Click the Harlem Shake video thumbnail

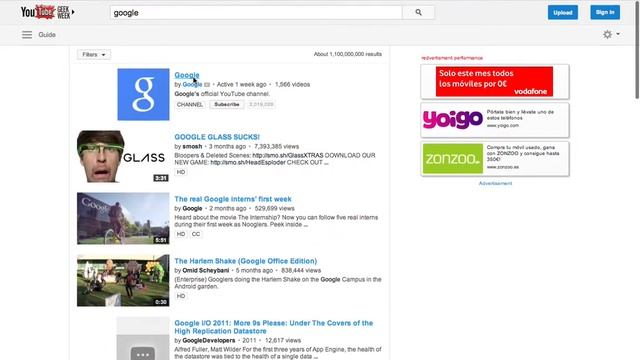pyautogui.click(x=123, y=280)
